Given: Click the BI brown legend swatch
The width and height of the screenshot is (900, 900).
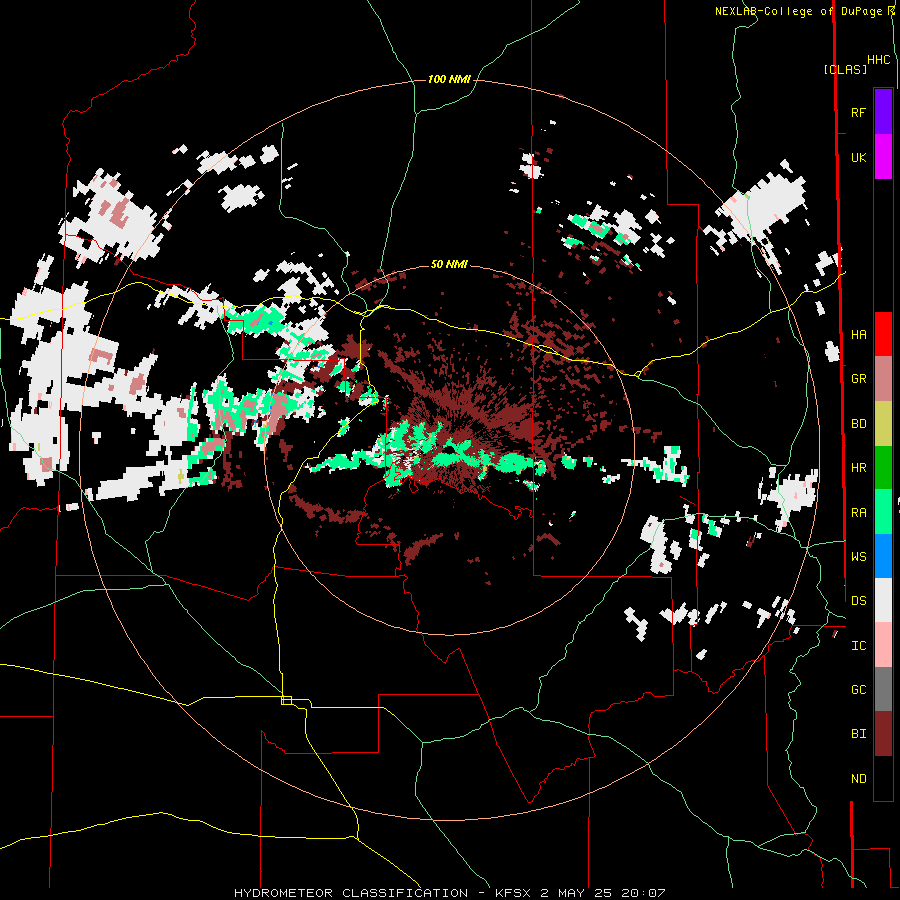Looking at the screenshot, I should 883,734.
